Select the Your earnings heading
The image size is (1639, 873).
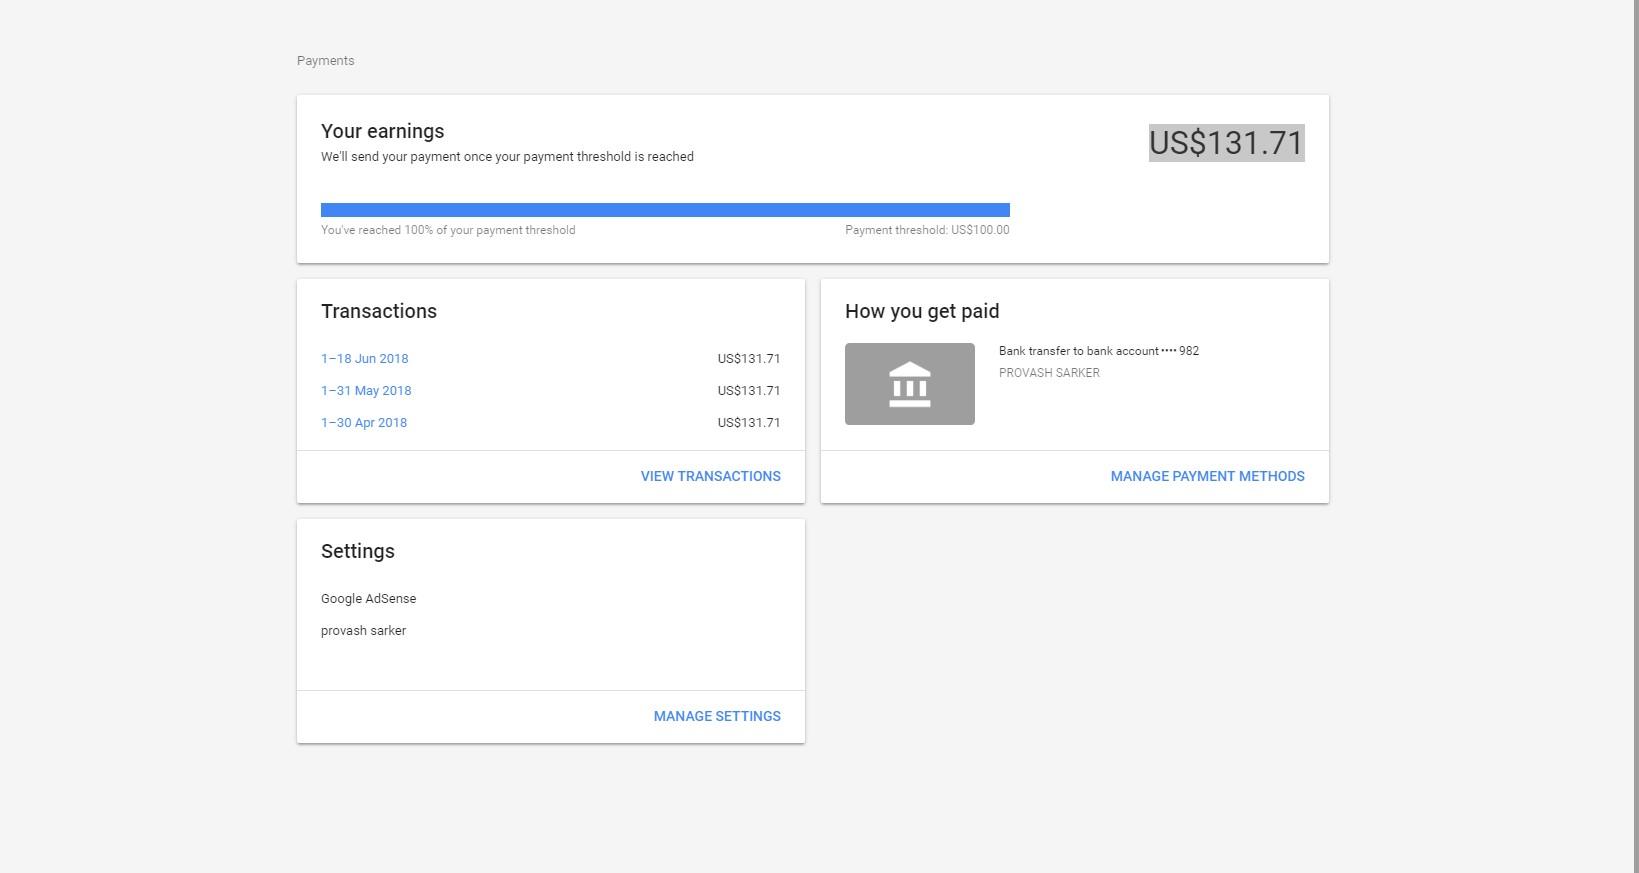point(382,132)
